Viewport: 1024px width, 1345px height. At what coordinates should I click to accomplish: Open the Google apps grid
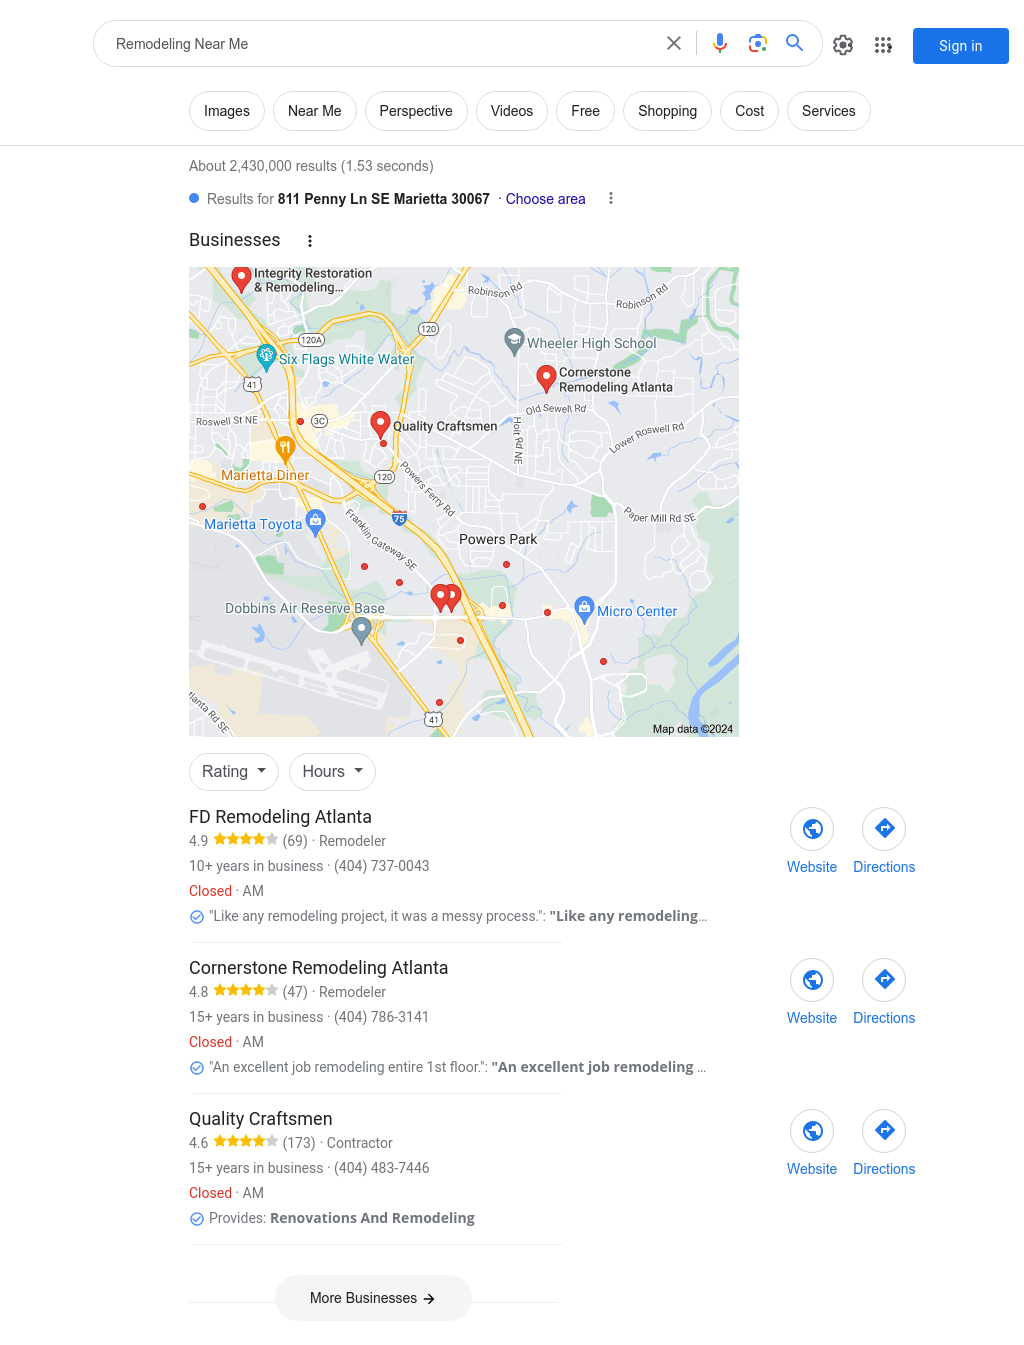[x=883, y=45]
